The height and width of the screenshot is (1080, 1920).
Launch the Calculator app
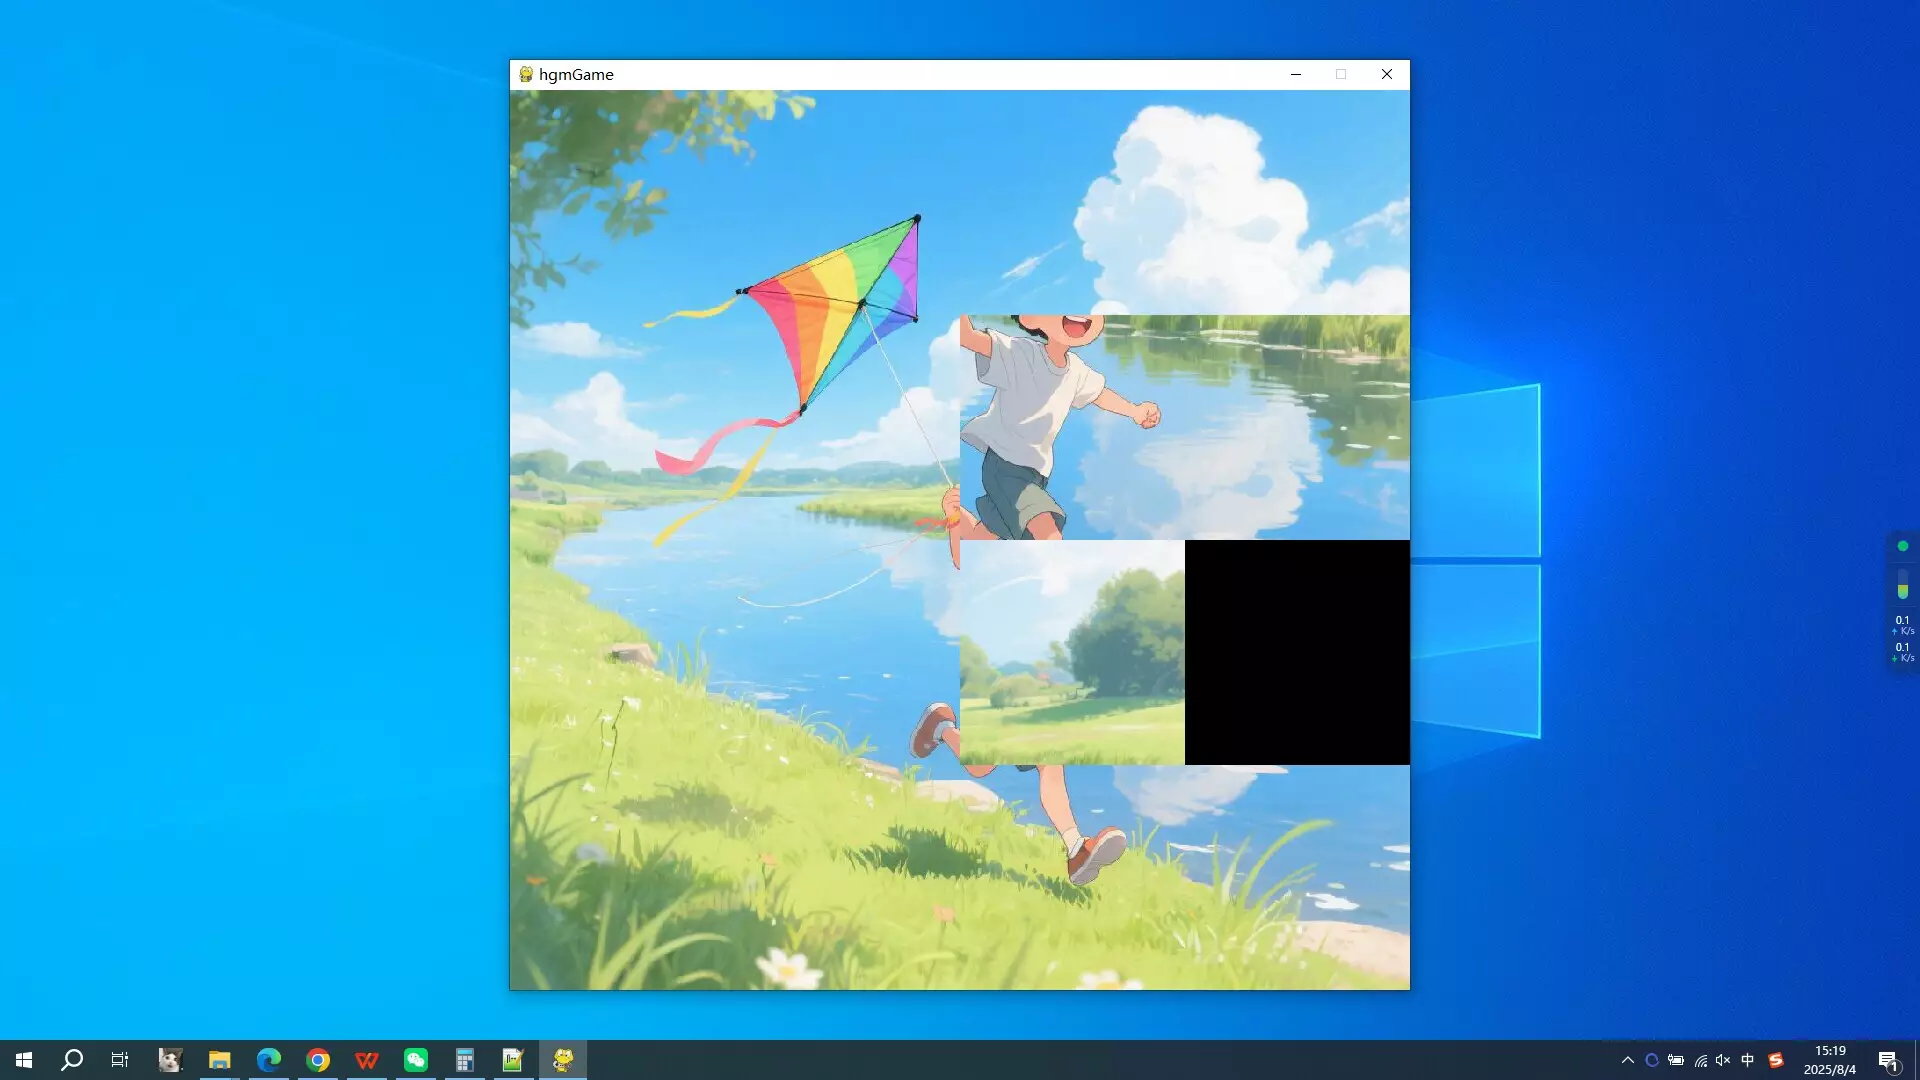(465, 1059)
